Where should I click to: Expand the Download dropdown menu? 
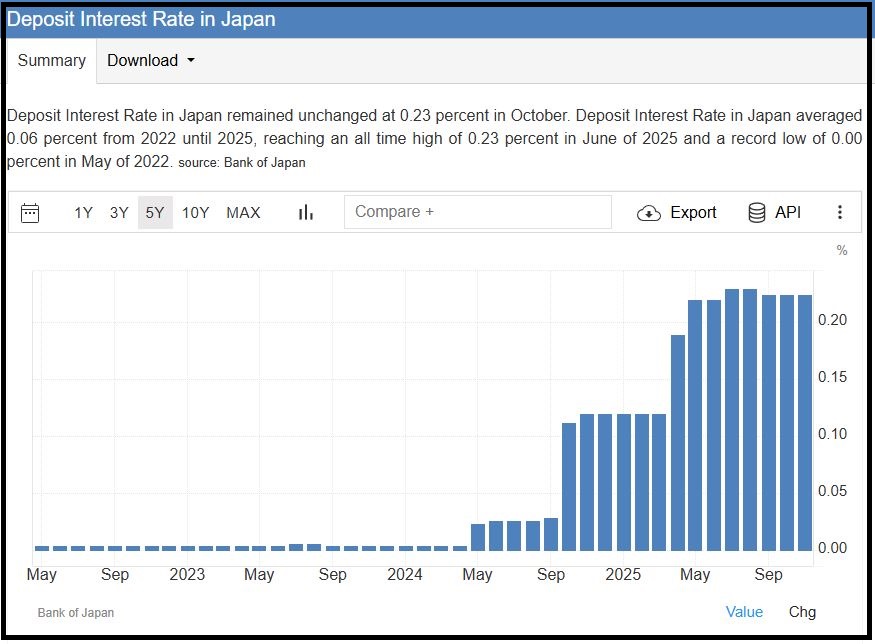tap(150, 61)
